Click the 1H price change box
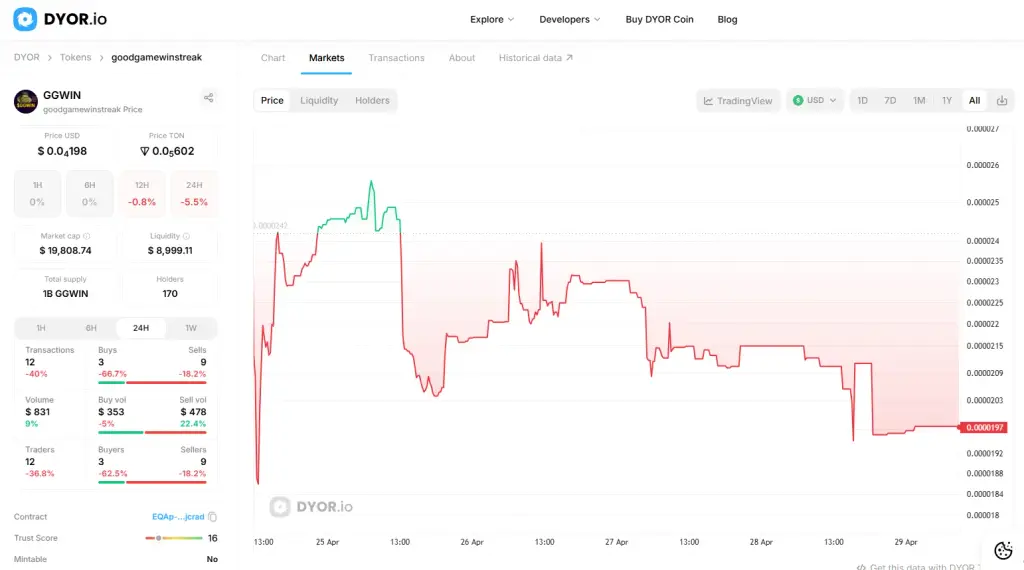Image resolution: width=1024 pixels, height=570 pixels. (x=37, y=194)
